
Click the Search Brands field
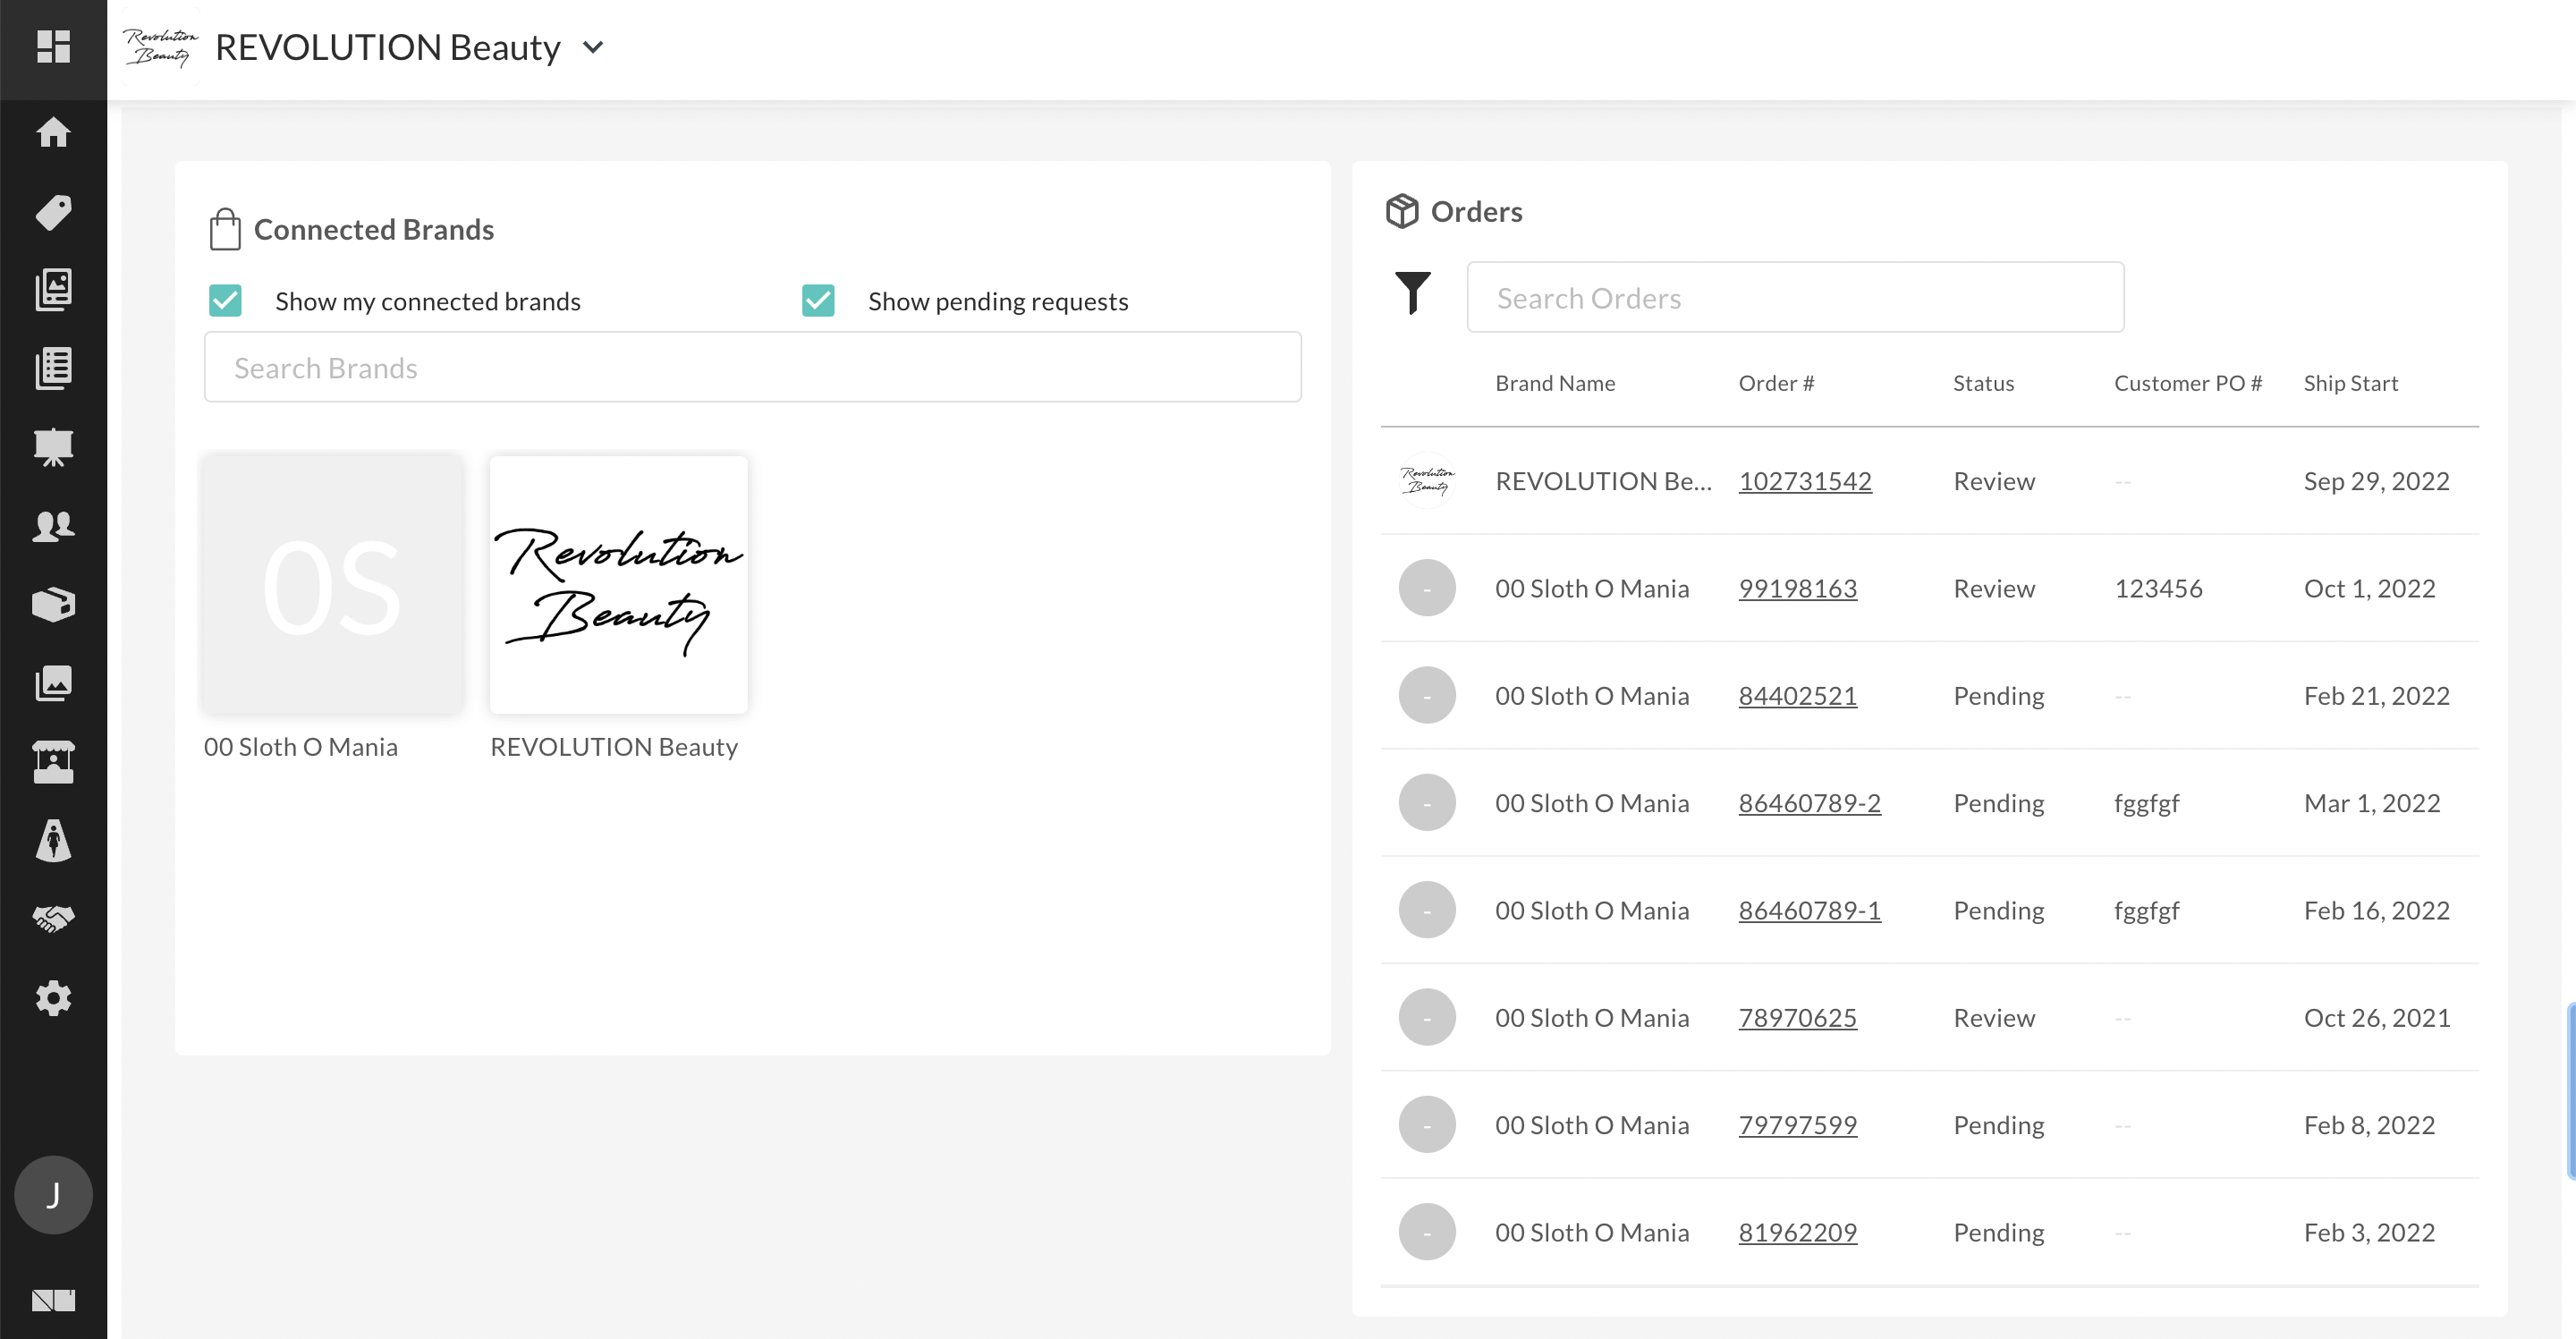pos(752,367)
